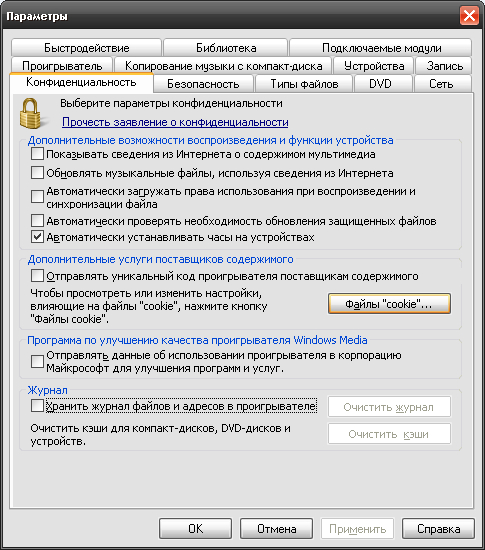Confirm settings with the OK button
Screen dimensions: 485x550
[x=195, y=529]
